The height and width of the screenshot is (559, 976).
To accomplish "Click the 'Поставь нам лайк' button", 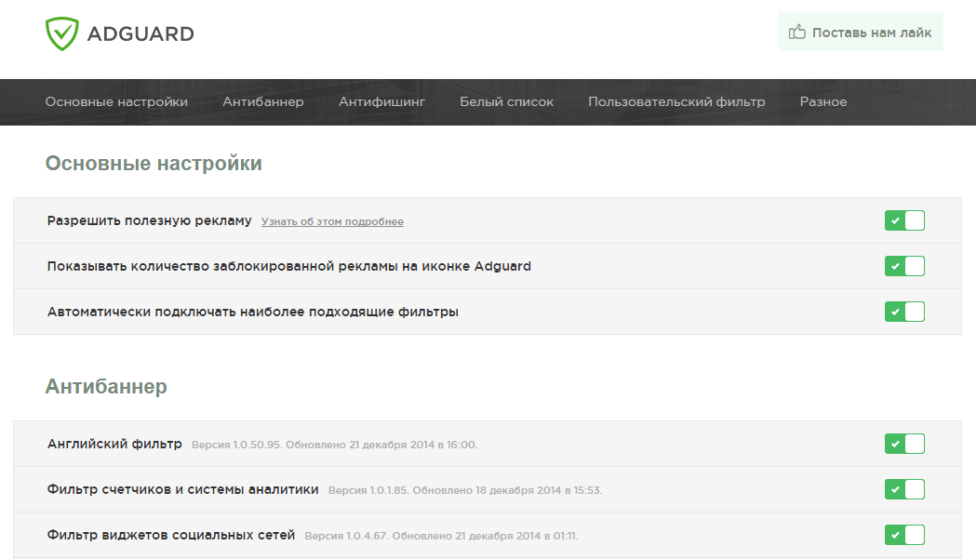I will tap(860, 32).
